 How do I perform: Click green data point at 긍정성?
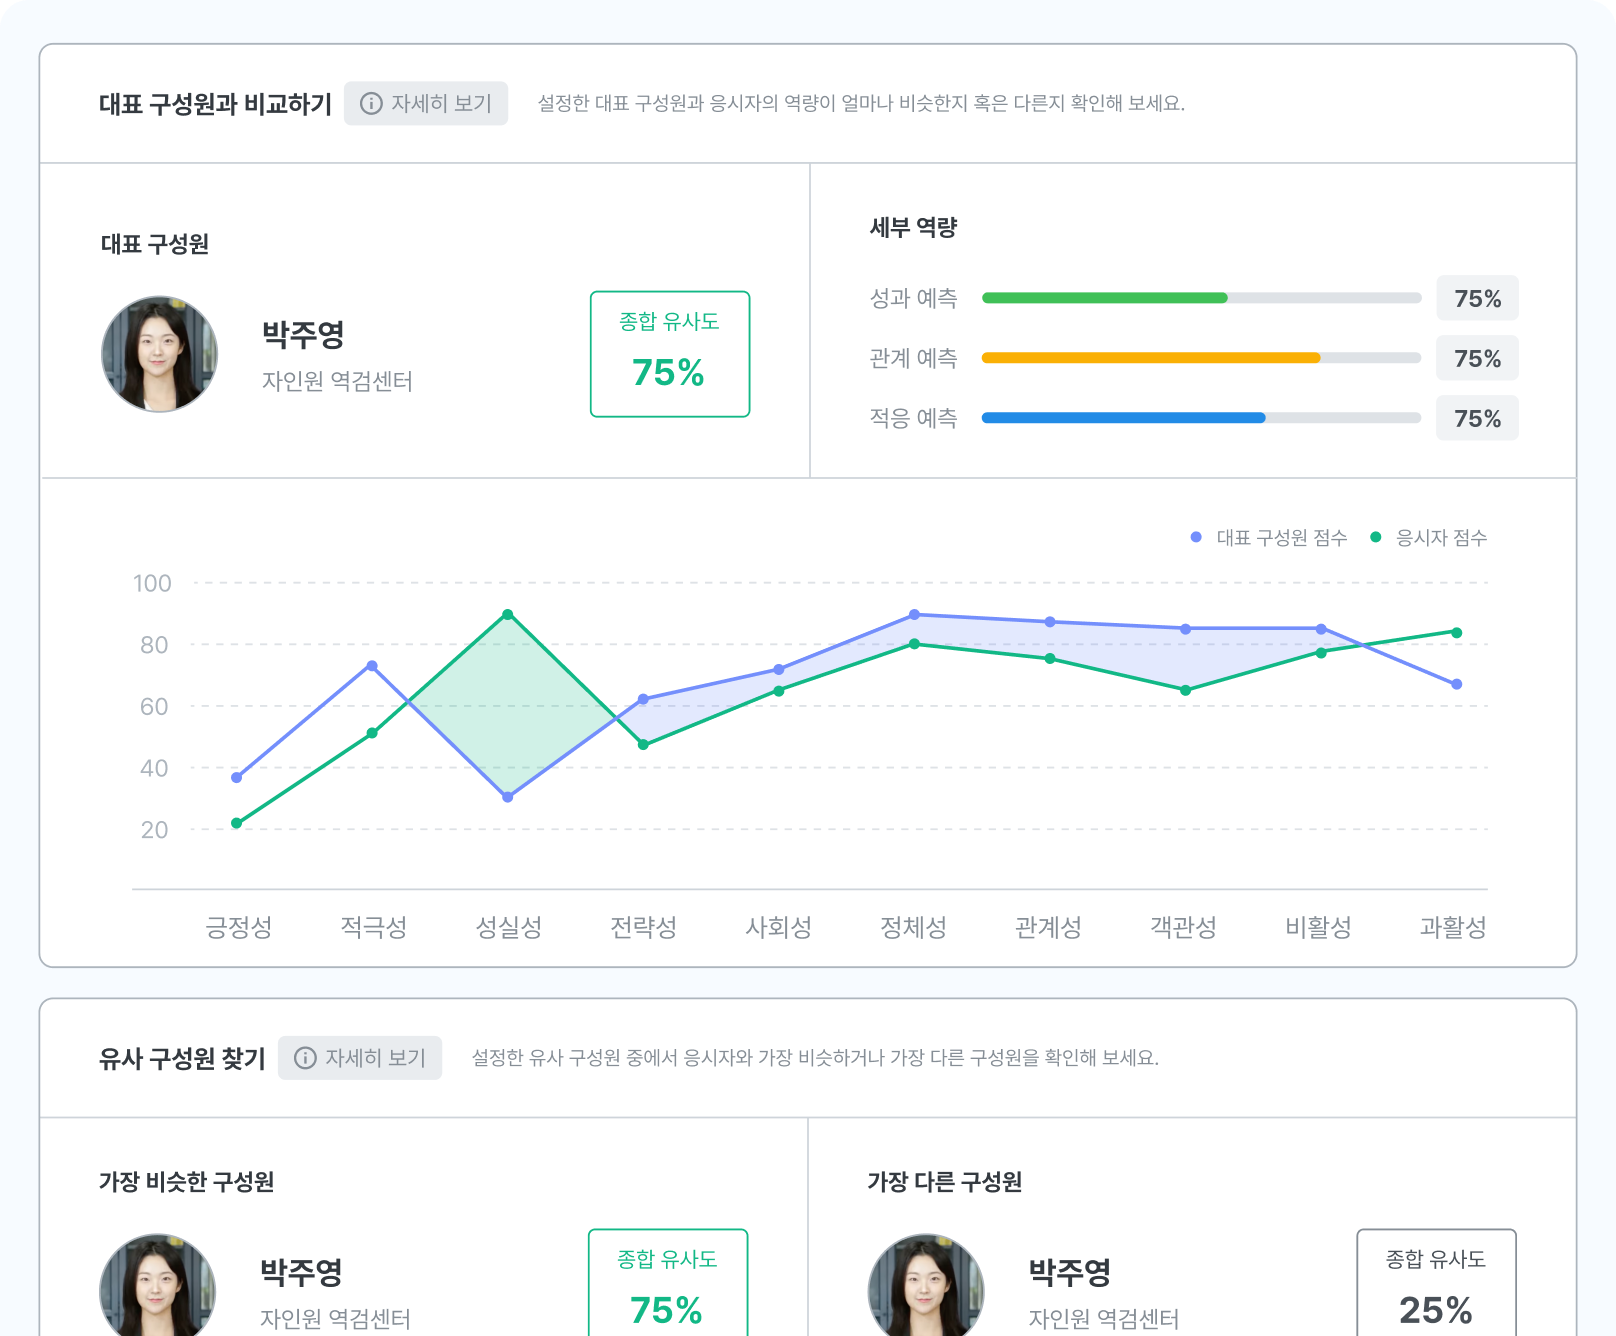click(237, 823)
